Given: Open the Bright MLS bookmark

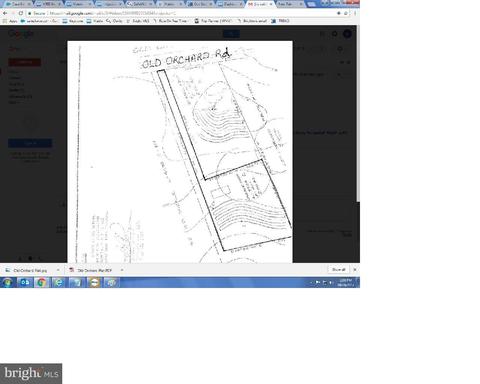Looking at the screenshot, I should tap(138, 21).
